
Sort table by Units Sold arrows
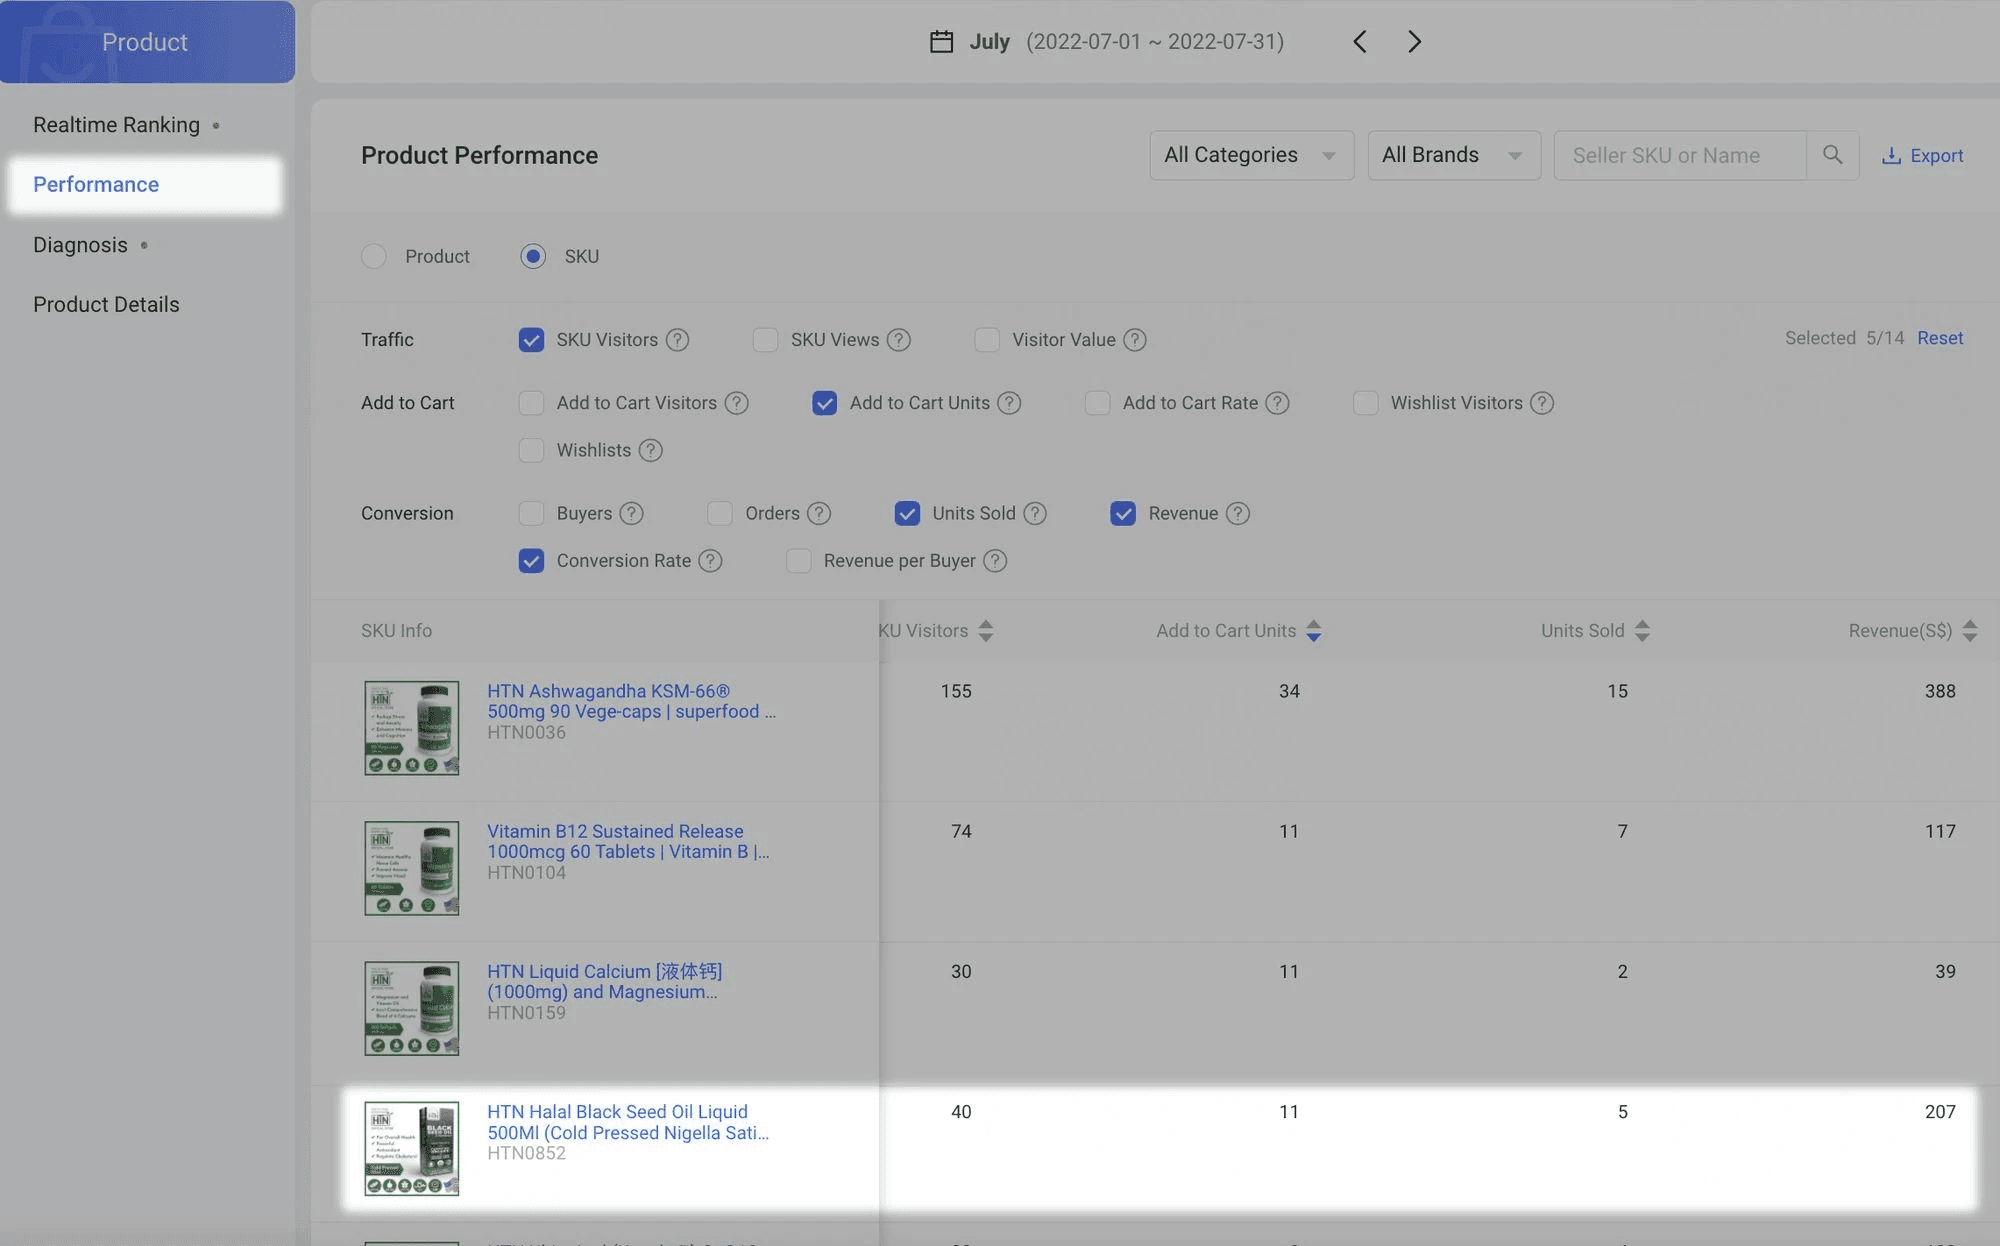coord(1642,631)
